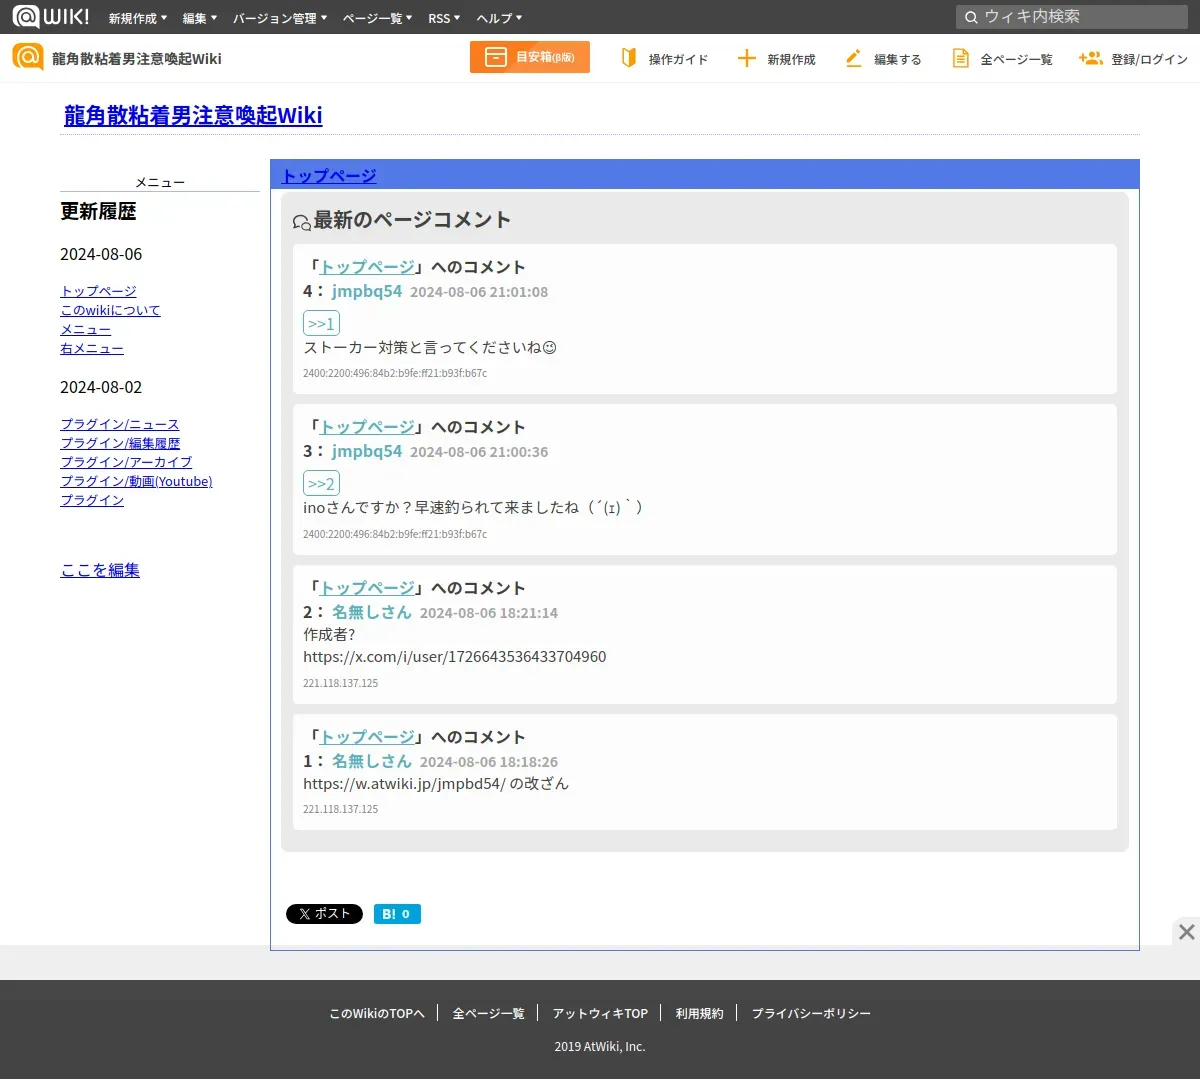Open プラグイン/編集履歴 sidebar link

point(120,443)
